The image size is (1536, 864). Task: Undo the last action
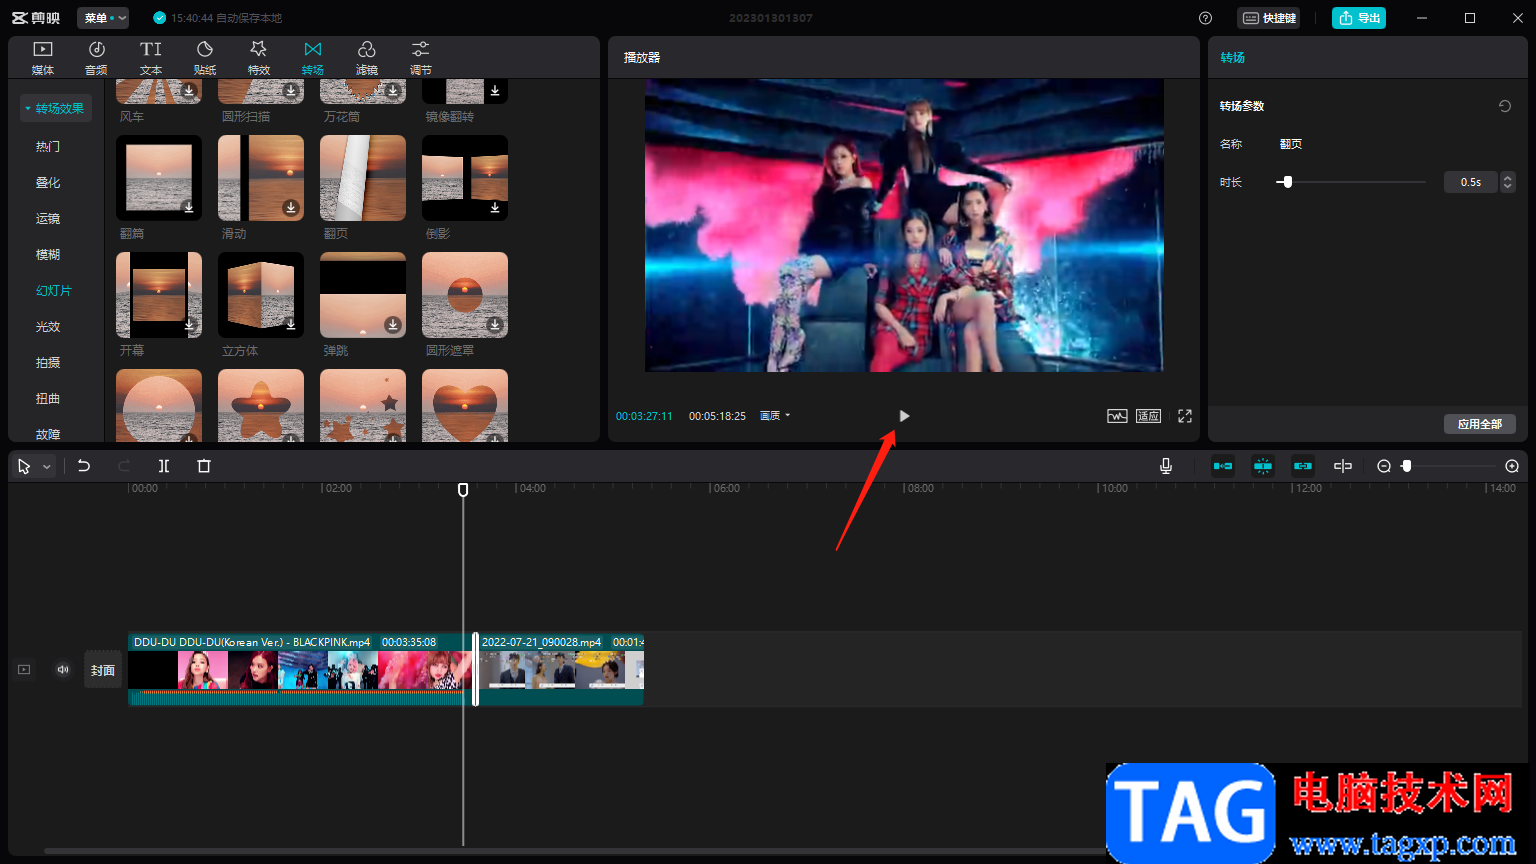pos(84,466)
